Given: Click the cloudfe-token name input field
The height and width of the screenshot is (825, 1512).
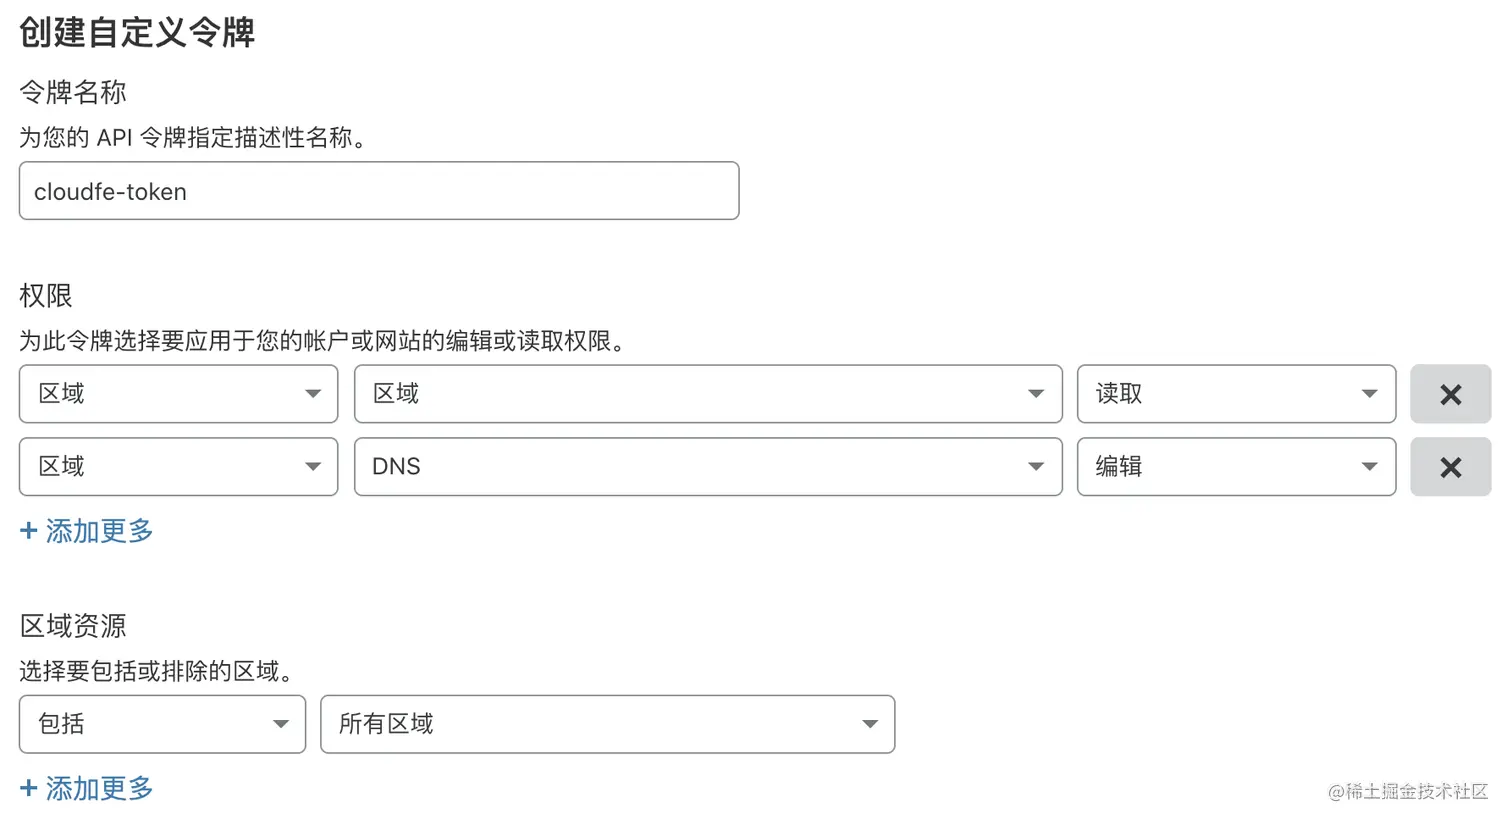Looking at the screenshot, I should click(379, 191).
